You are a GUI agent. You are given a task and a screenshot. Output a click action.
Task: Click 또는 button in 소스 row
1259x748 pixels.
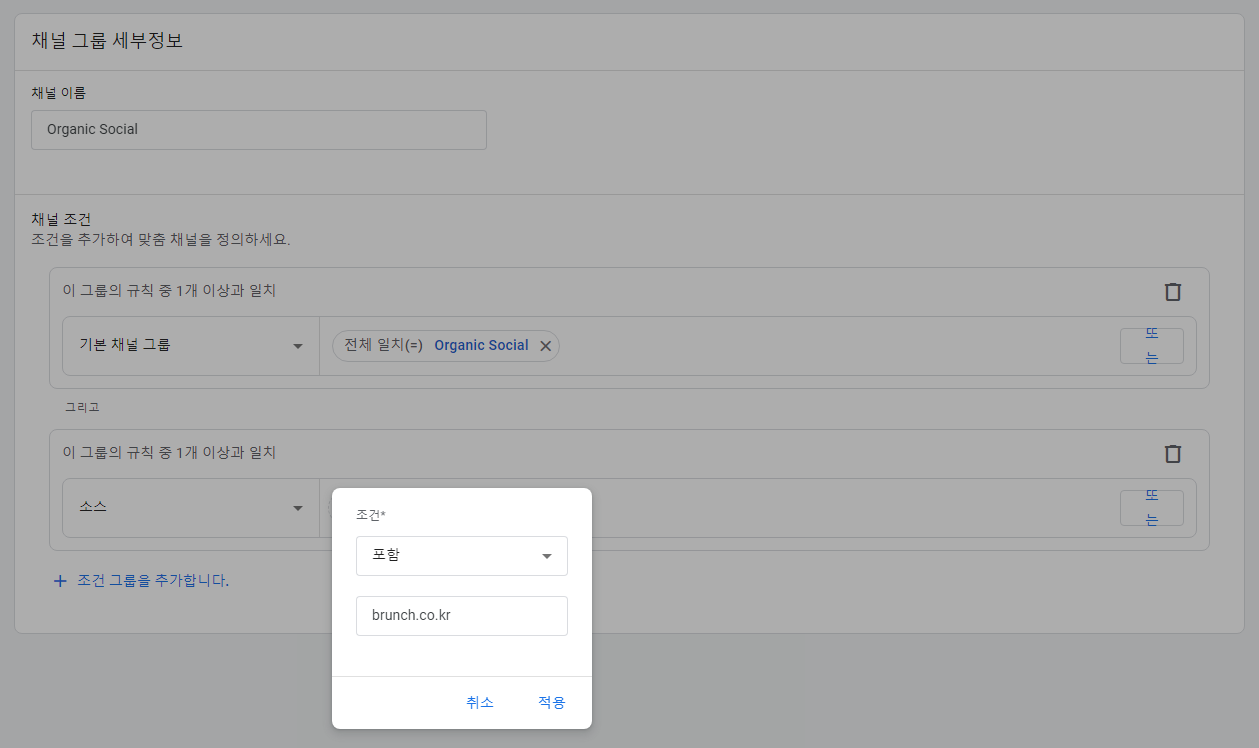(1152, 508)
